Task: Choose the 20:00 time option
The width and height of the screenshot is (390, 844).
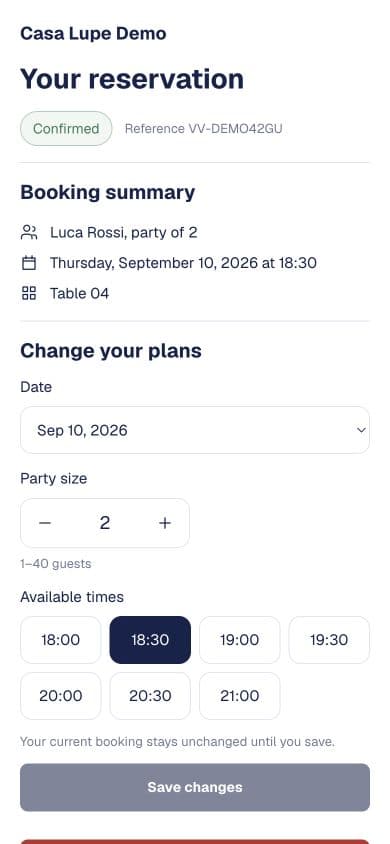Action: pos(60,696)
